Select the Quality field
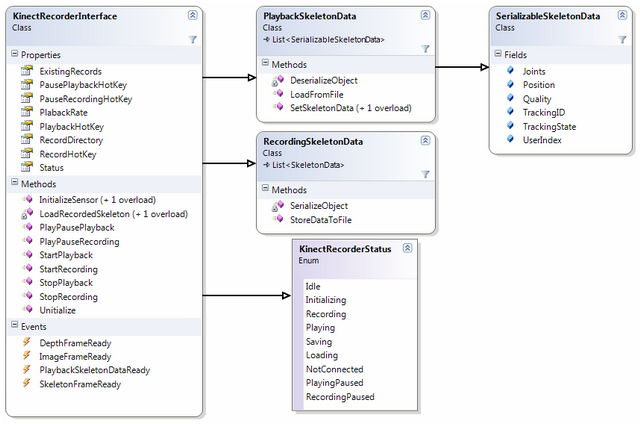Screen dimensions: 640x424 (537, 99)
